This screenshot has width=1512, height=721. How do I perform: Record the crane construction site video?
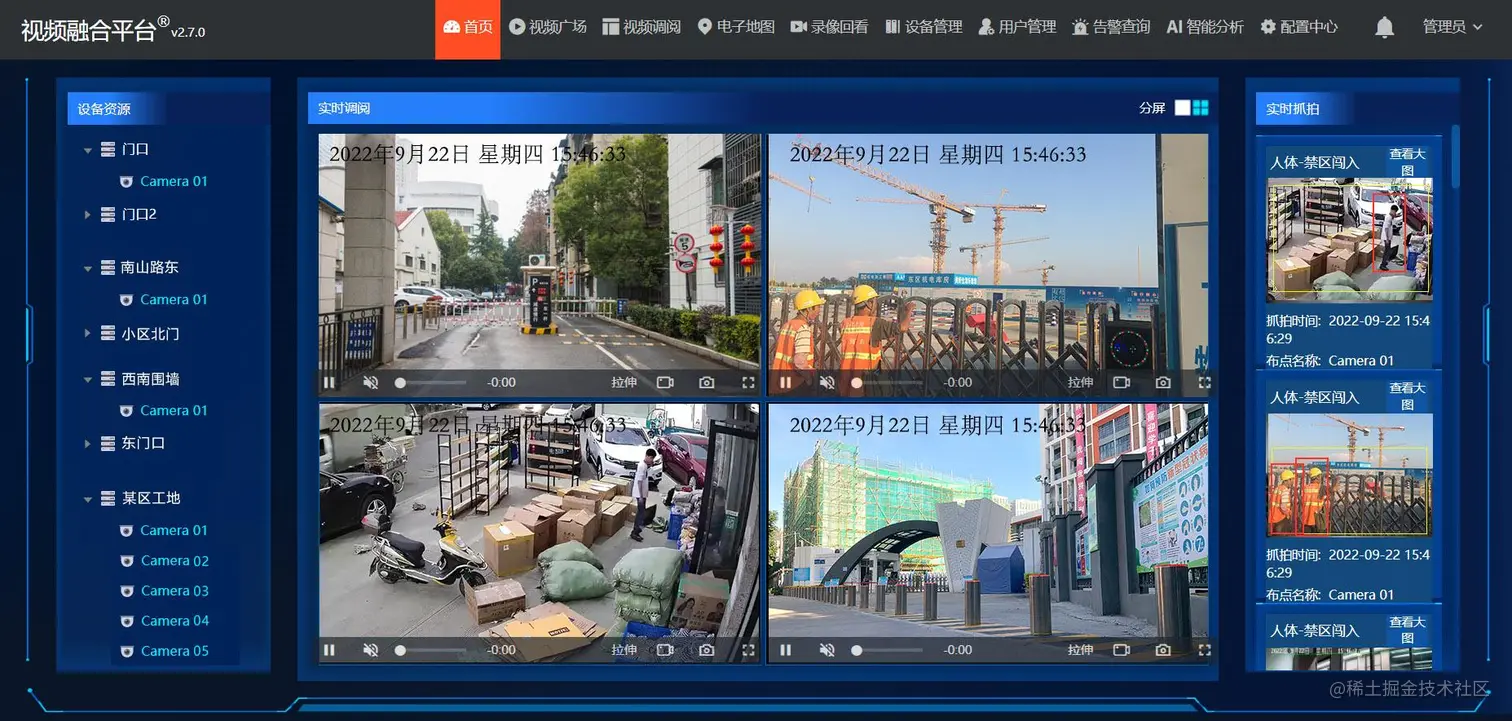pyautogui.click(x=1121, y=382)
